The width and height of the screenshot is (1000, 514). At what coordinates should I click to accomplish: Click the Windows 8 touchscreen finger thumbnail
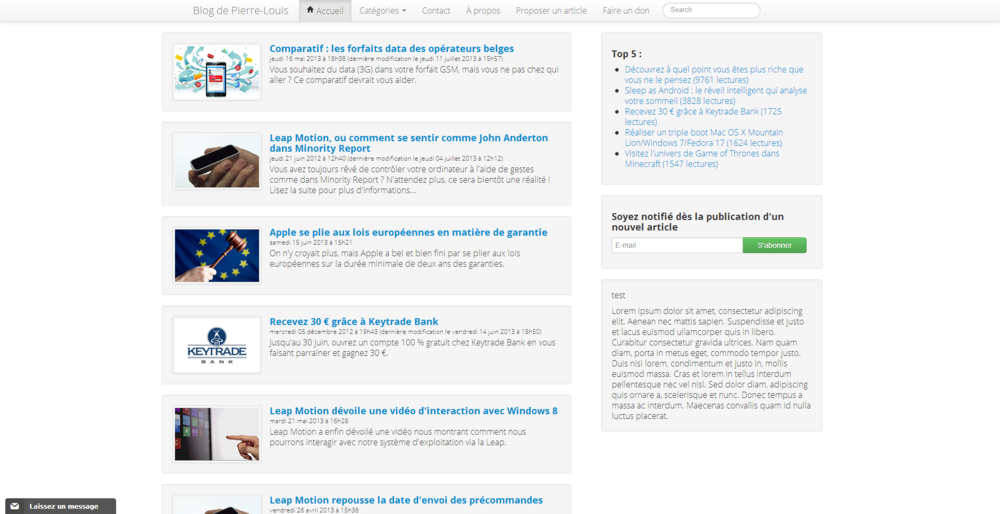217,434
